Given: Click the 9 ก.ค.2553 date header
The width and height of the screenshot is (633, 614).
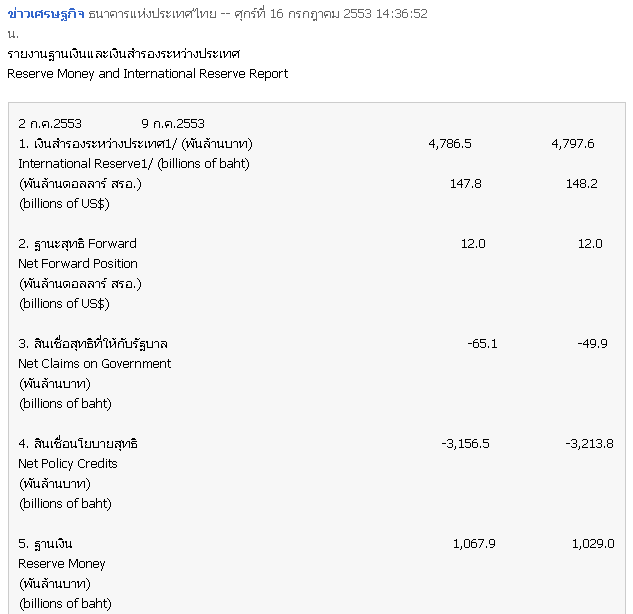Looking at the screenshot, I should tap(173, 124).
